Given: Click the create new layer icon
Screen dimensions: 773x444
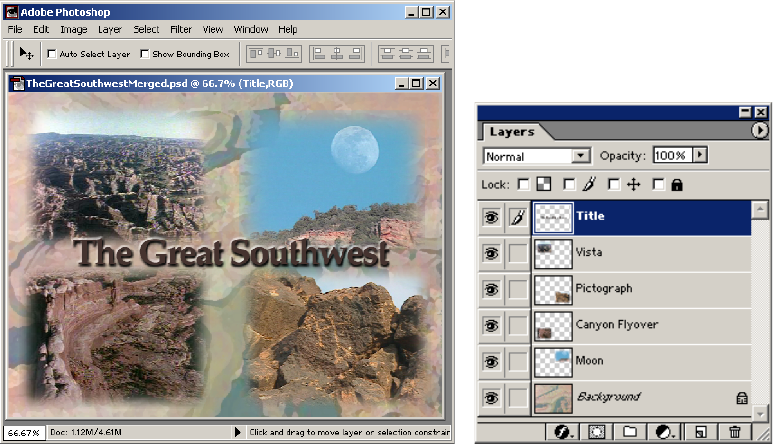Looking at the screenshot, I should click(701, 432).
